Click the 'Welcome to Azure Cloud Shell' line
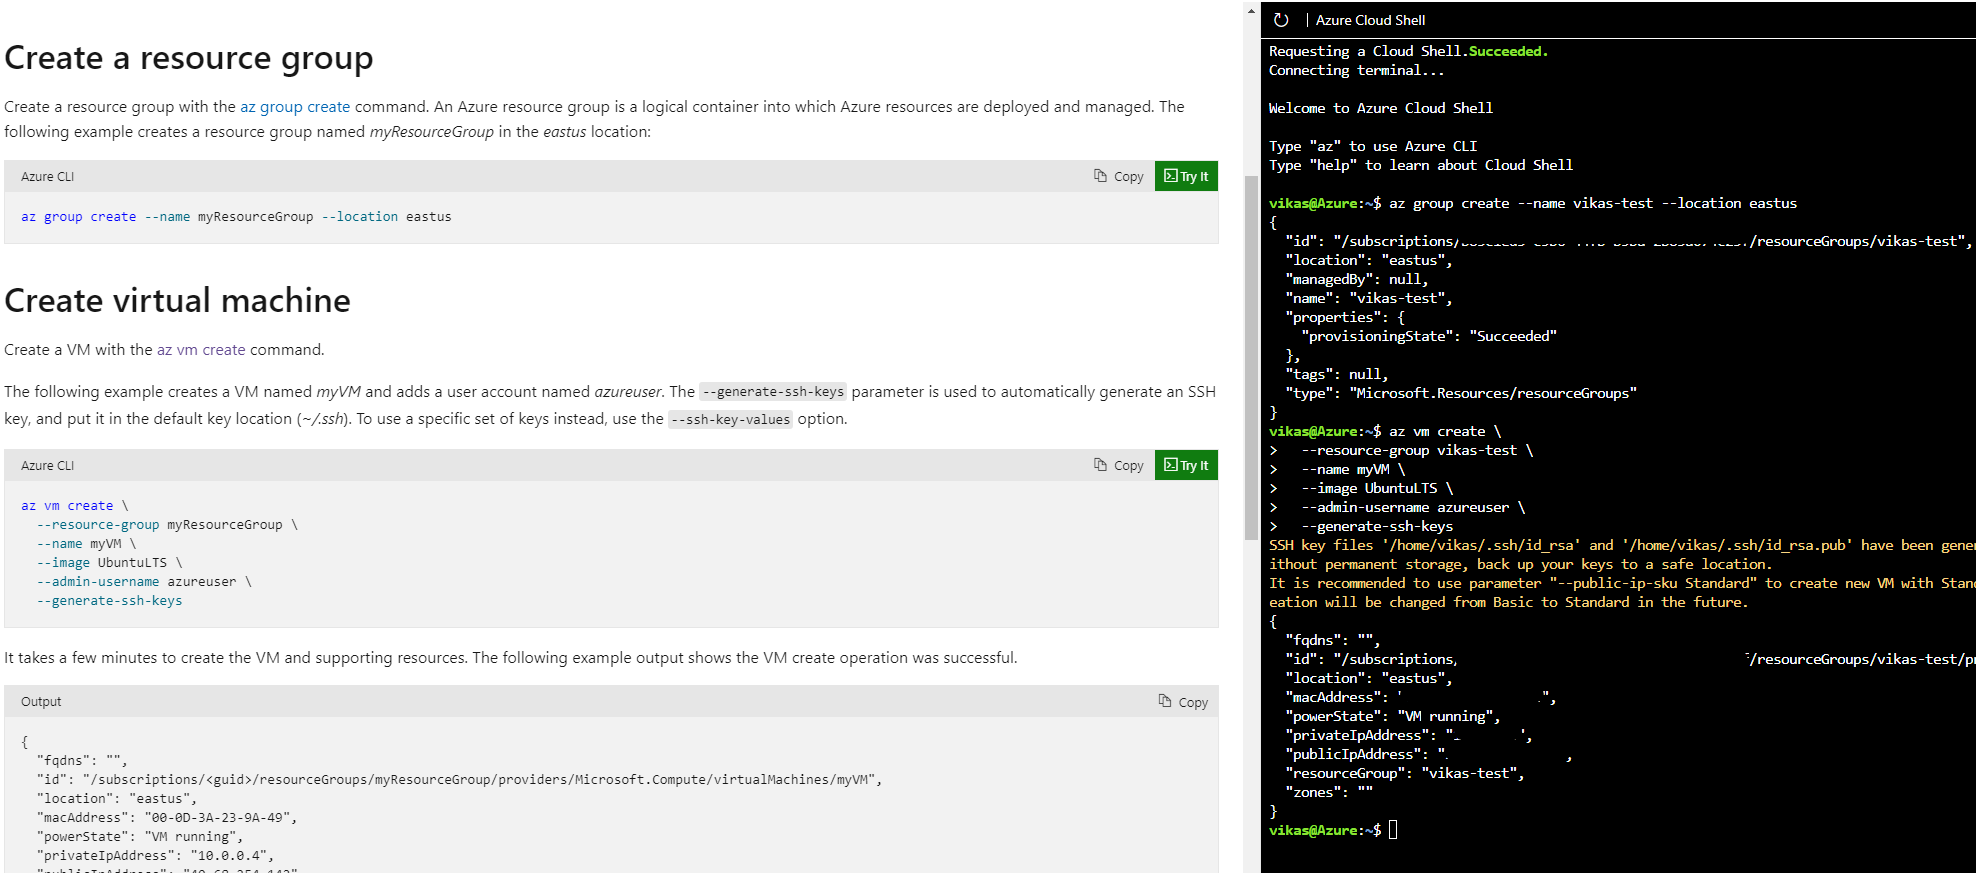The width and height of the screenshot is (1976, 873). (x=1381, y=108)
